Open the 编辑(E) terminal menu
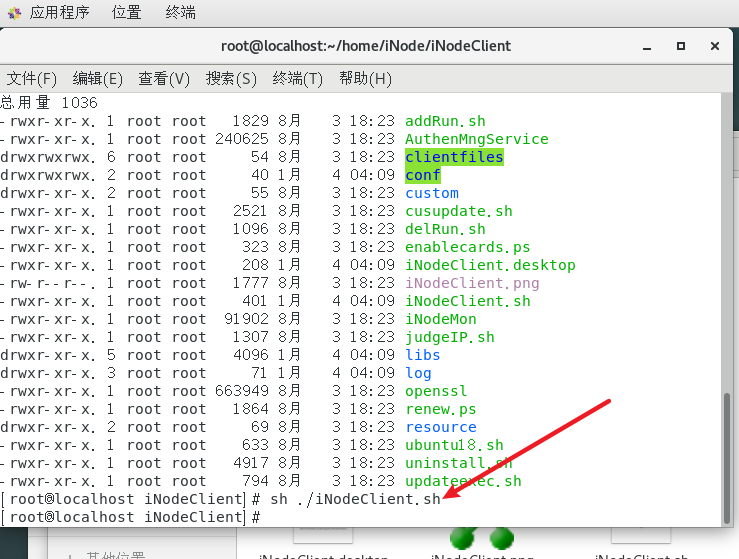Image resolution: width=739 pixels, height=559 pixels. point(98,78)
